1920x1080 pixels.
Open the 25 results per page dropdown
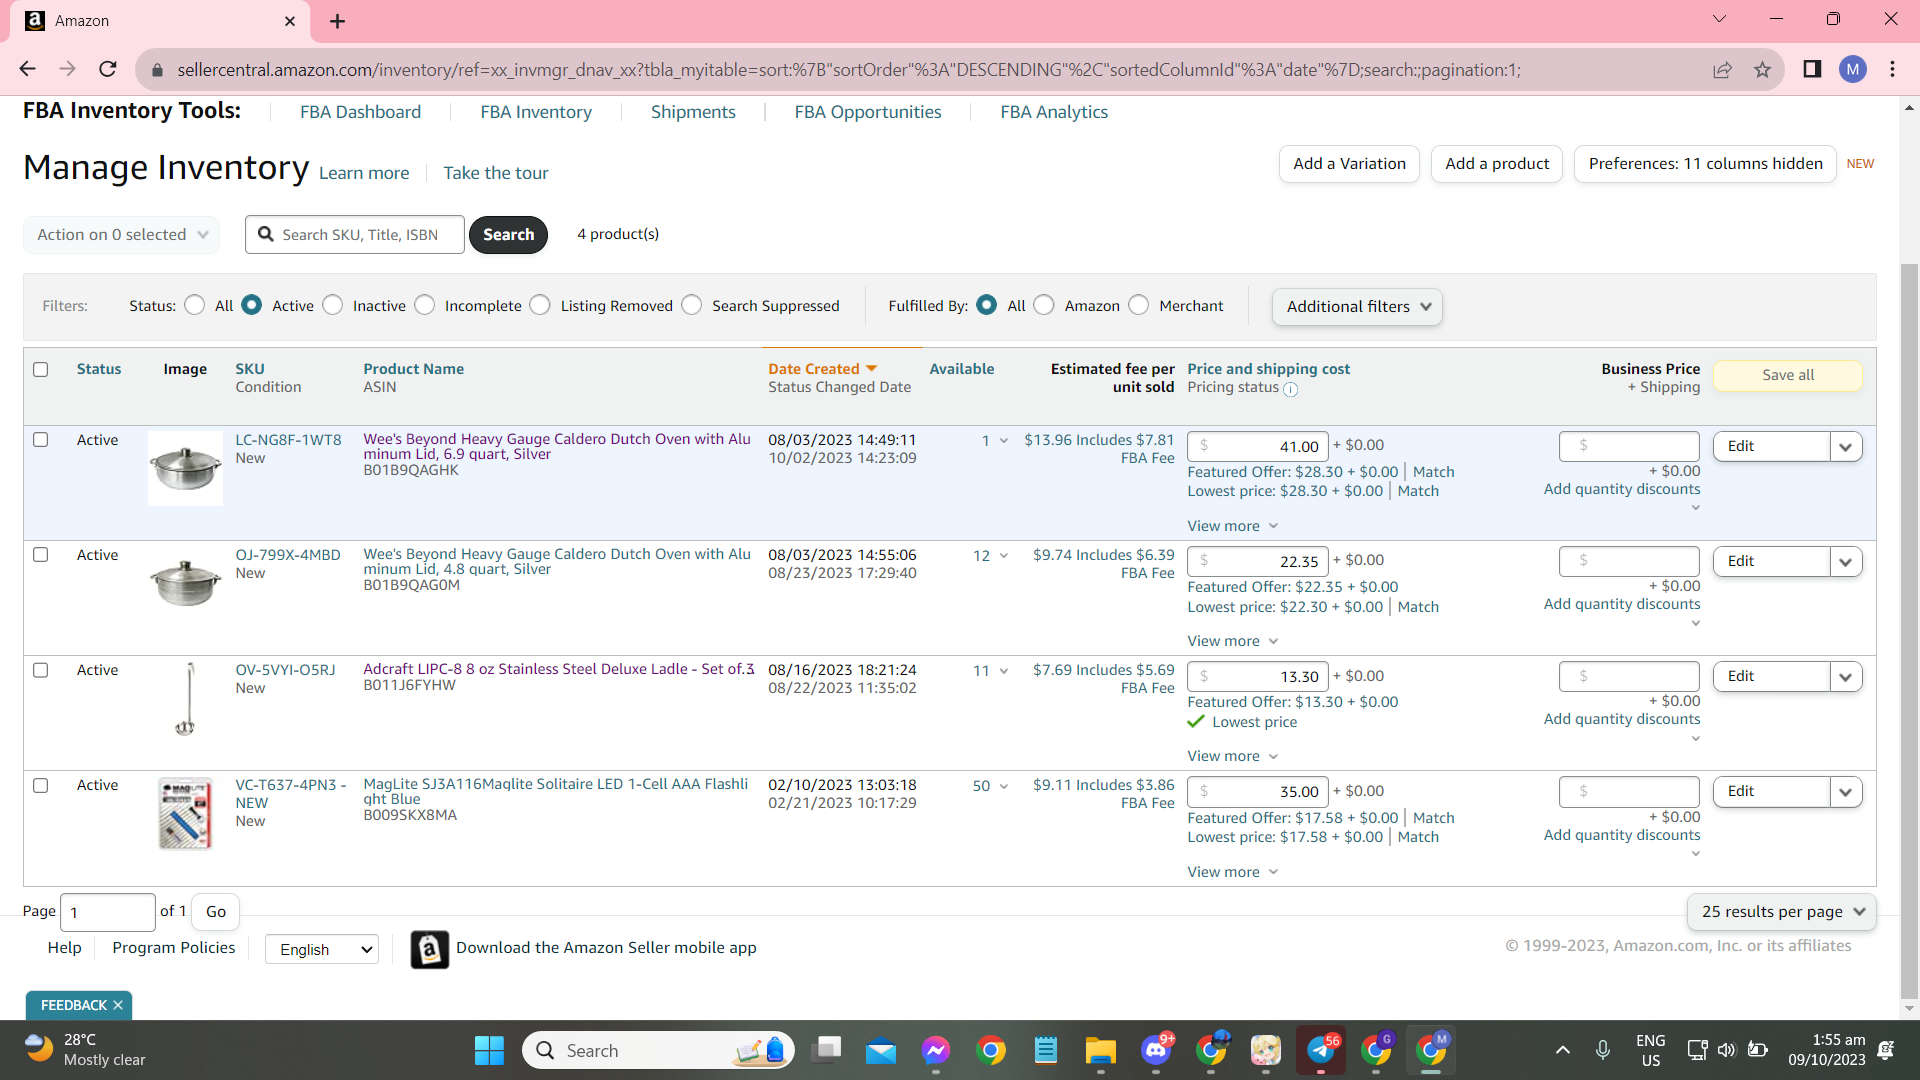pyautogui.click(x=1782, y=912)
